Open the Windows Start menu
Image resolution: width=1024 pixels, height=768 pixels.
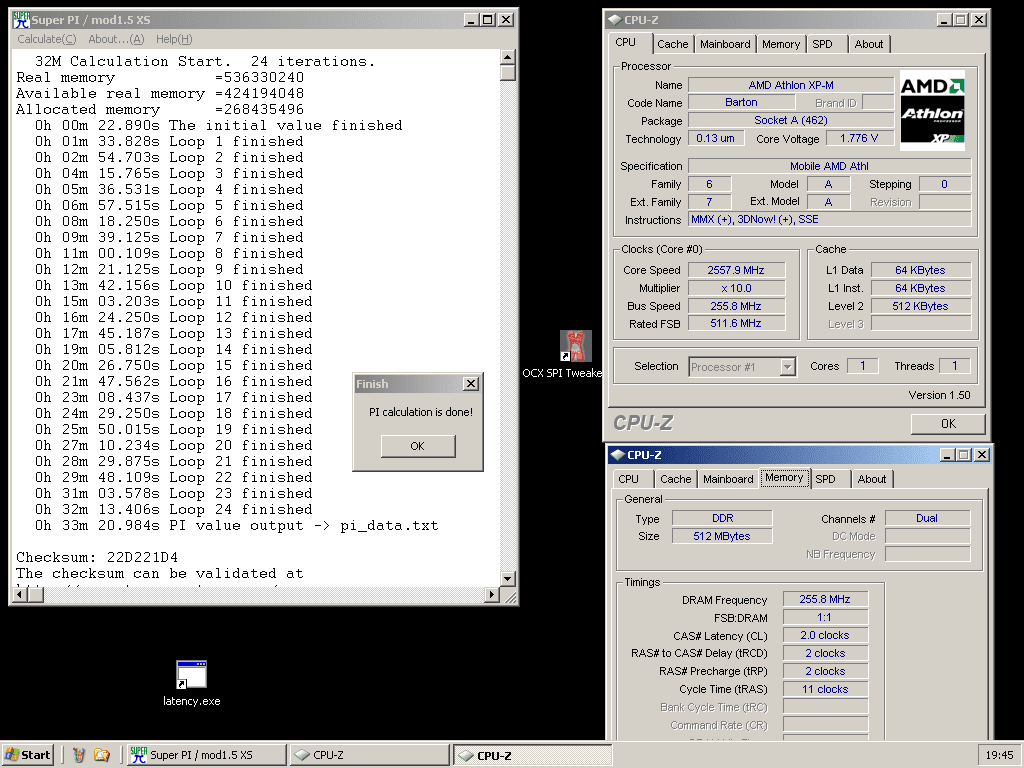coord(27,755)
